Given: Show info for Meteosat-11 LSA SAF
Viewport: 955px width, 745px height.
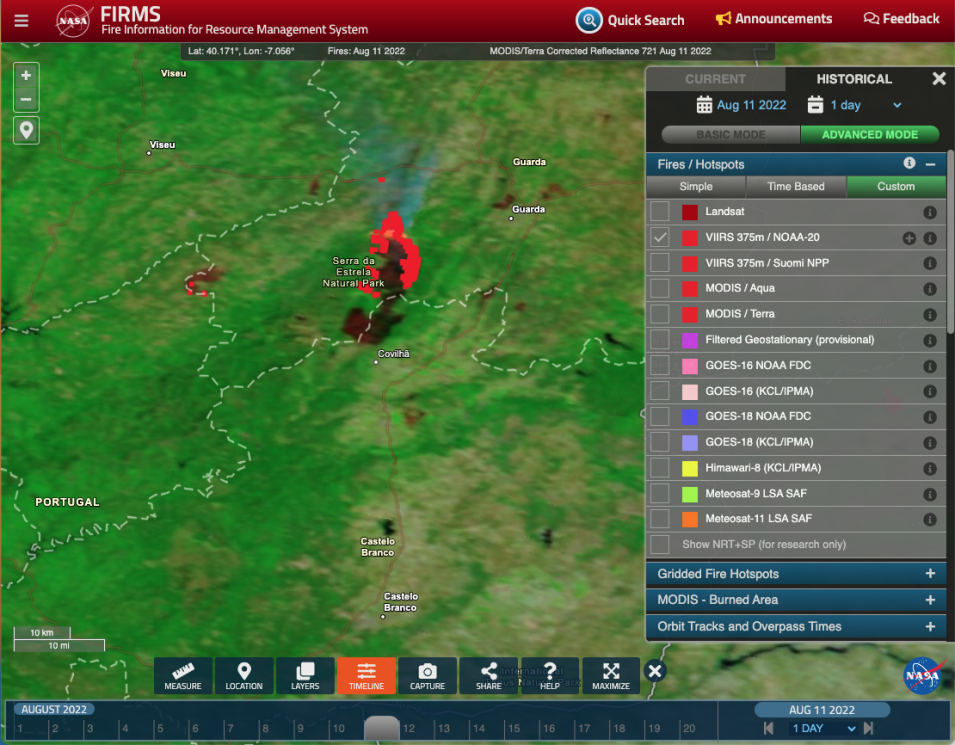Looking at the screenshot, I should click(x=929, y=520).
